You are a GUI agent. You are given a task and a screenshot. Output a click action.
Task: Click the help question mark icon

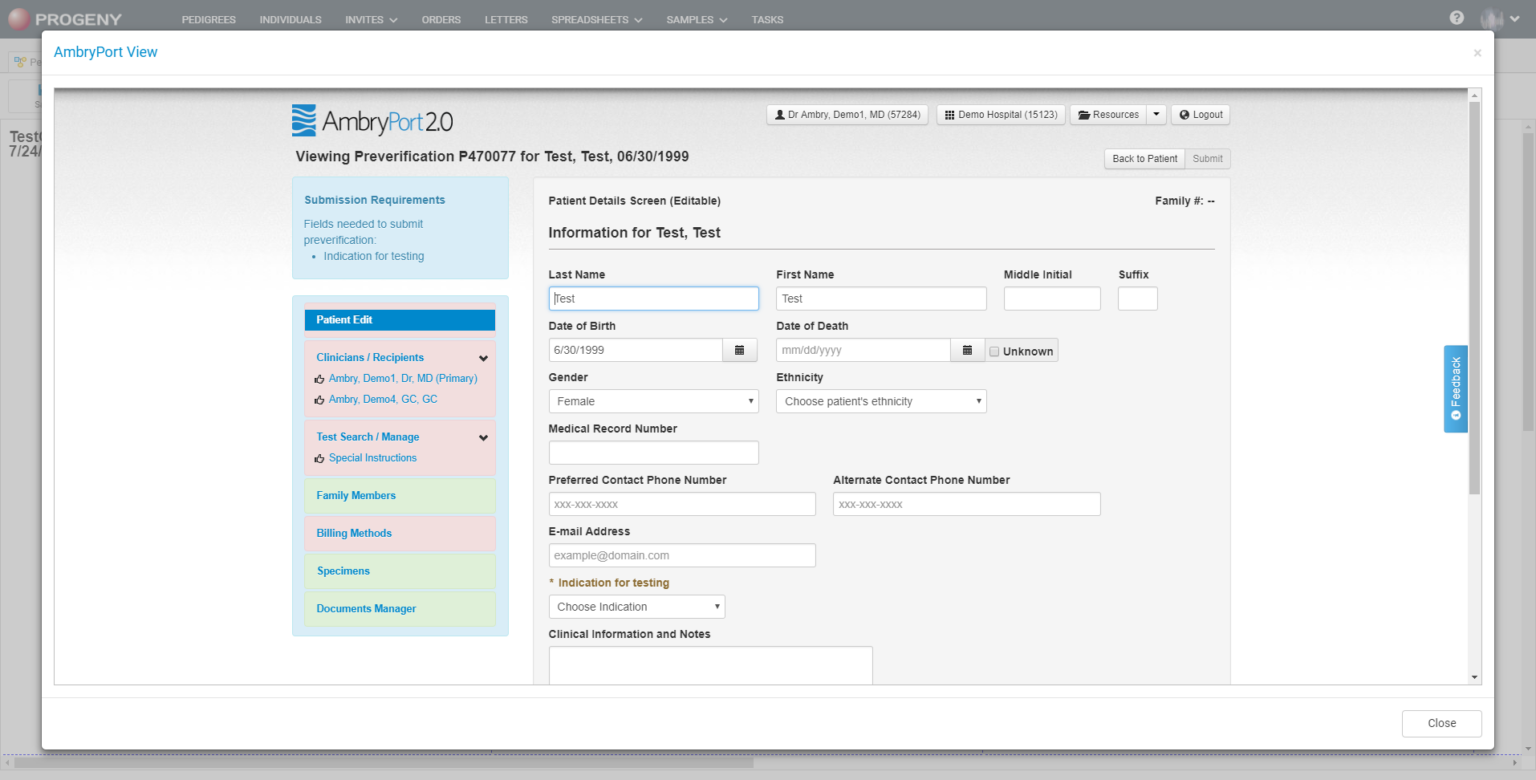coord(1457,18)
